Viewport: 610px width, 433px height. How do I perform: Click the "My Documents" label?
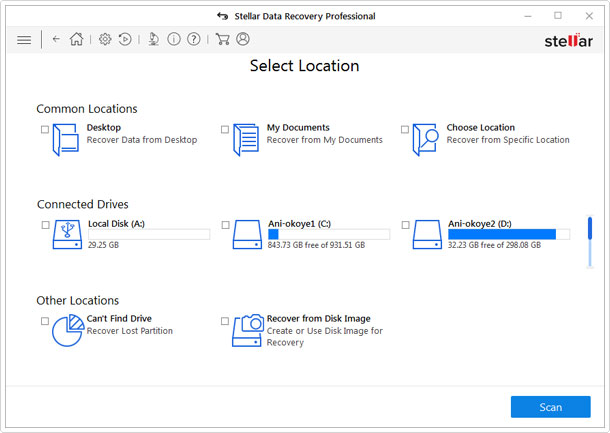[298, 128]
